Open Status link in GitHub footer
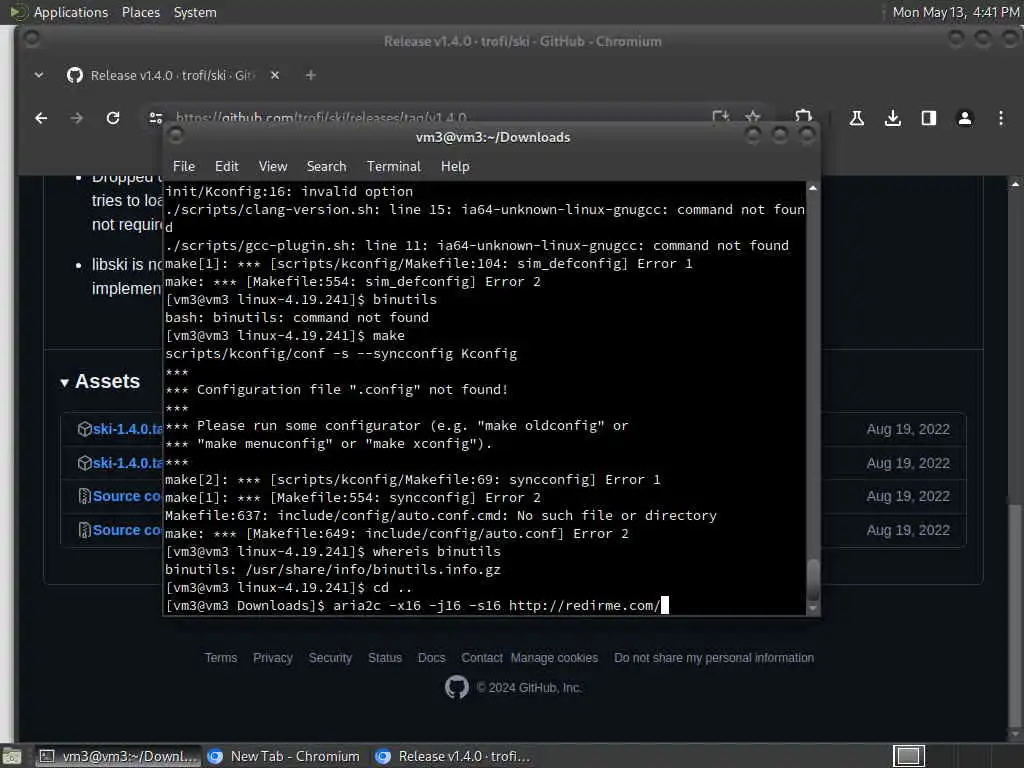1024x768 pixels. [x=385, y=658]
